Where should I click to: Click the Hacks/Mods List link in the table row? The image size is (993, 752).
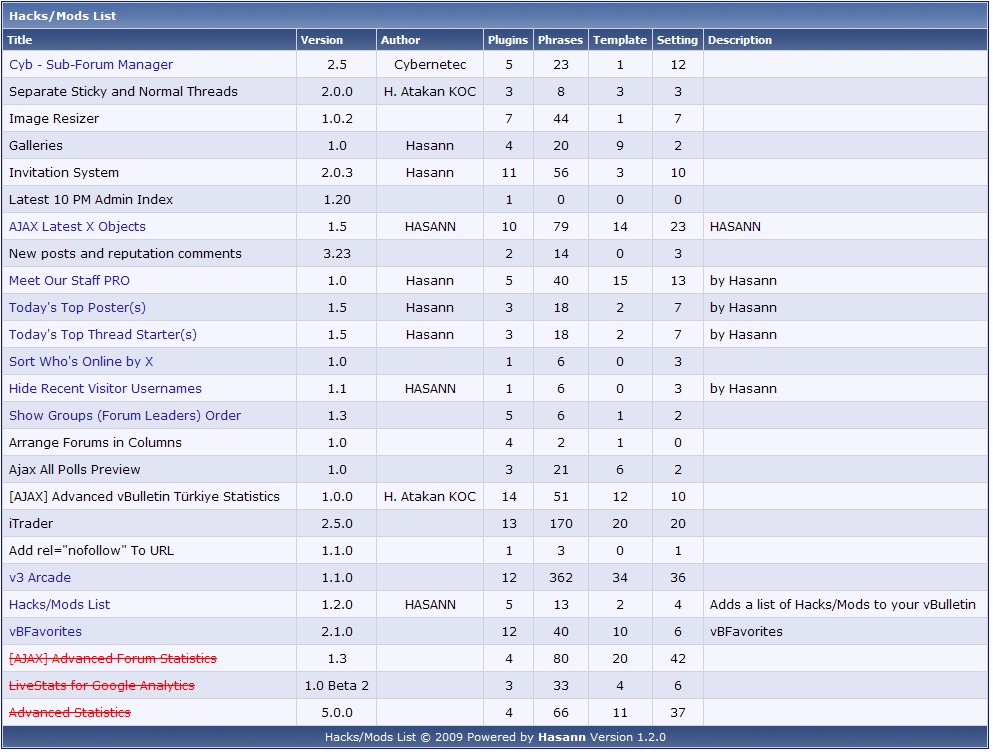click(x=59, y=605)
